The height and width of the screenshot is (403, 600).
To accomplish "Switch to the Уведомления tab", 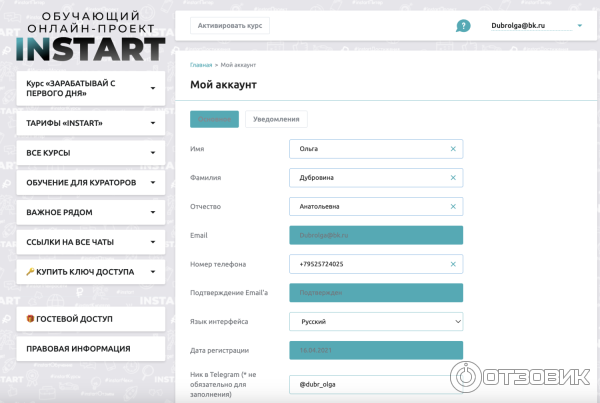I will (276, 118).
